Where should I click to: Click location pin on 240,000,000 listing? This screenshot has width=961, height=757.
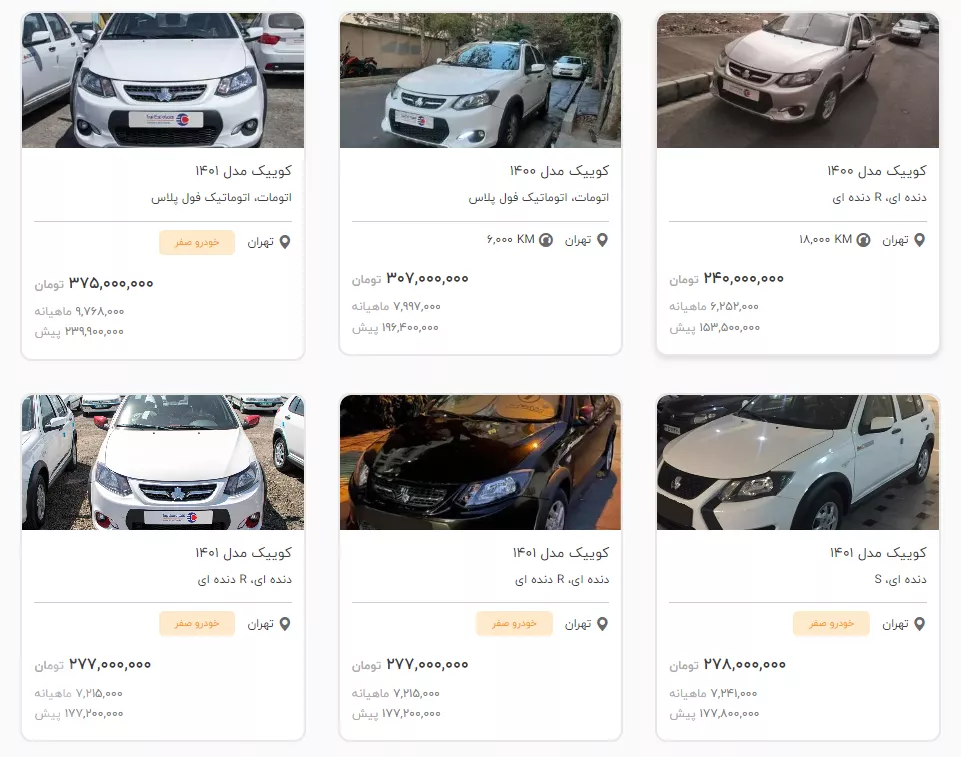pyautogui.click(x=919, y=240)
